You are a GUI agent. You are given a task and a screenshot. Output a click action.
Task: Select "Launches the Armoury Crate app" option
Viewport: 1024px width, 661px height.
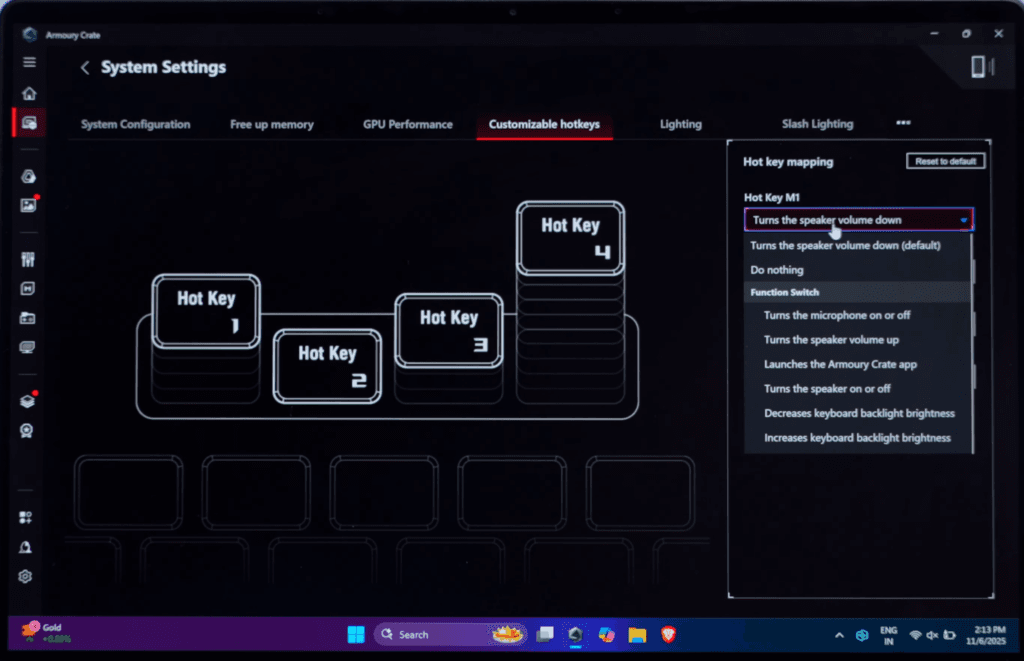click(x=840, y=364)
